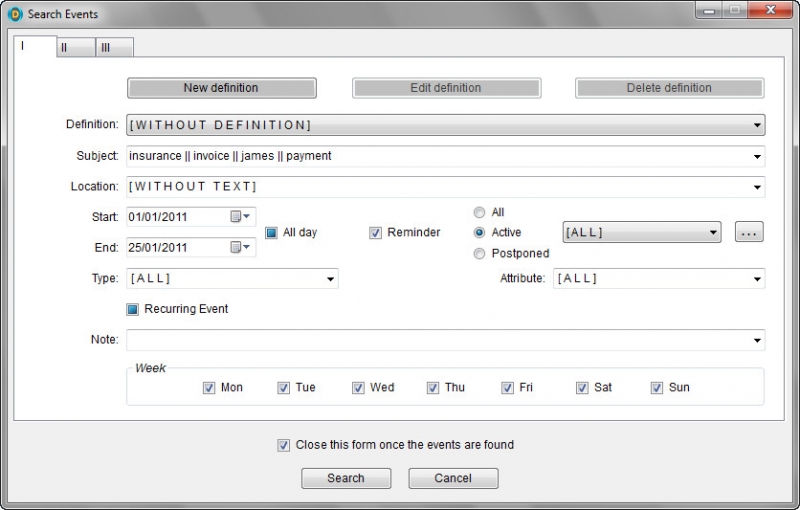Click the New definition button
800x510 pixels.
coord(221,88)
